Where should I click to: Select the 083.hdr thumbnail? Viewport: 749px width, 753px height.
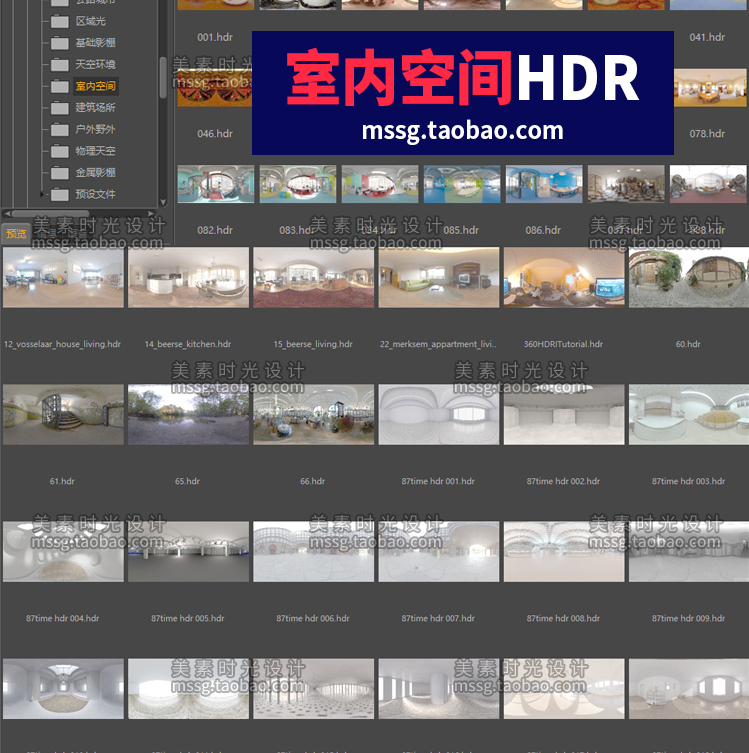pyautogui.click(x=298, y=184)
